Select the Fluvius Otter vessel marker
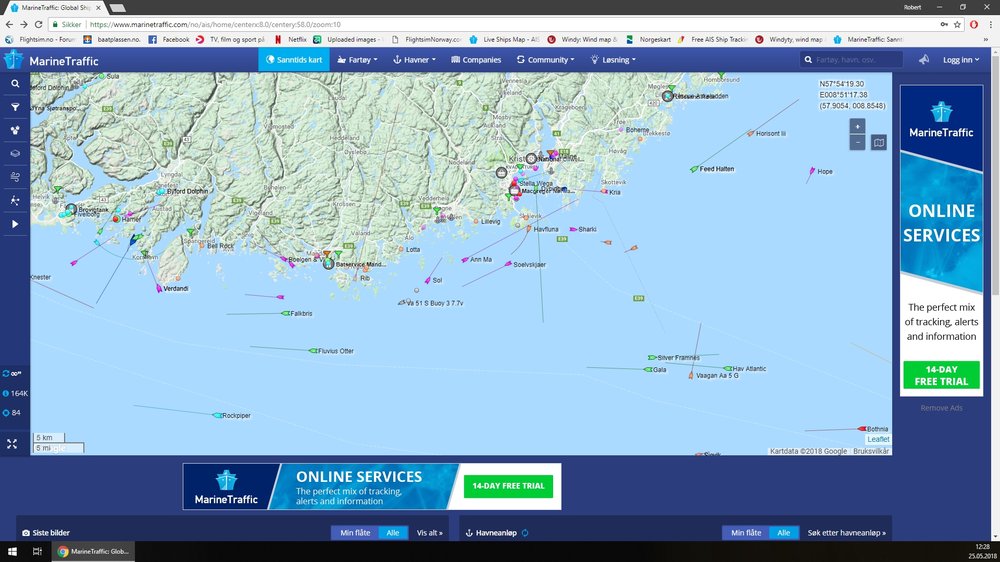 pos(313,351)
